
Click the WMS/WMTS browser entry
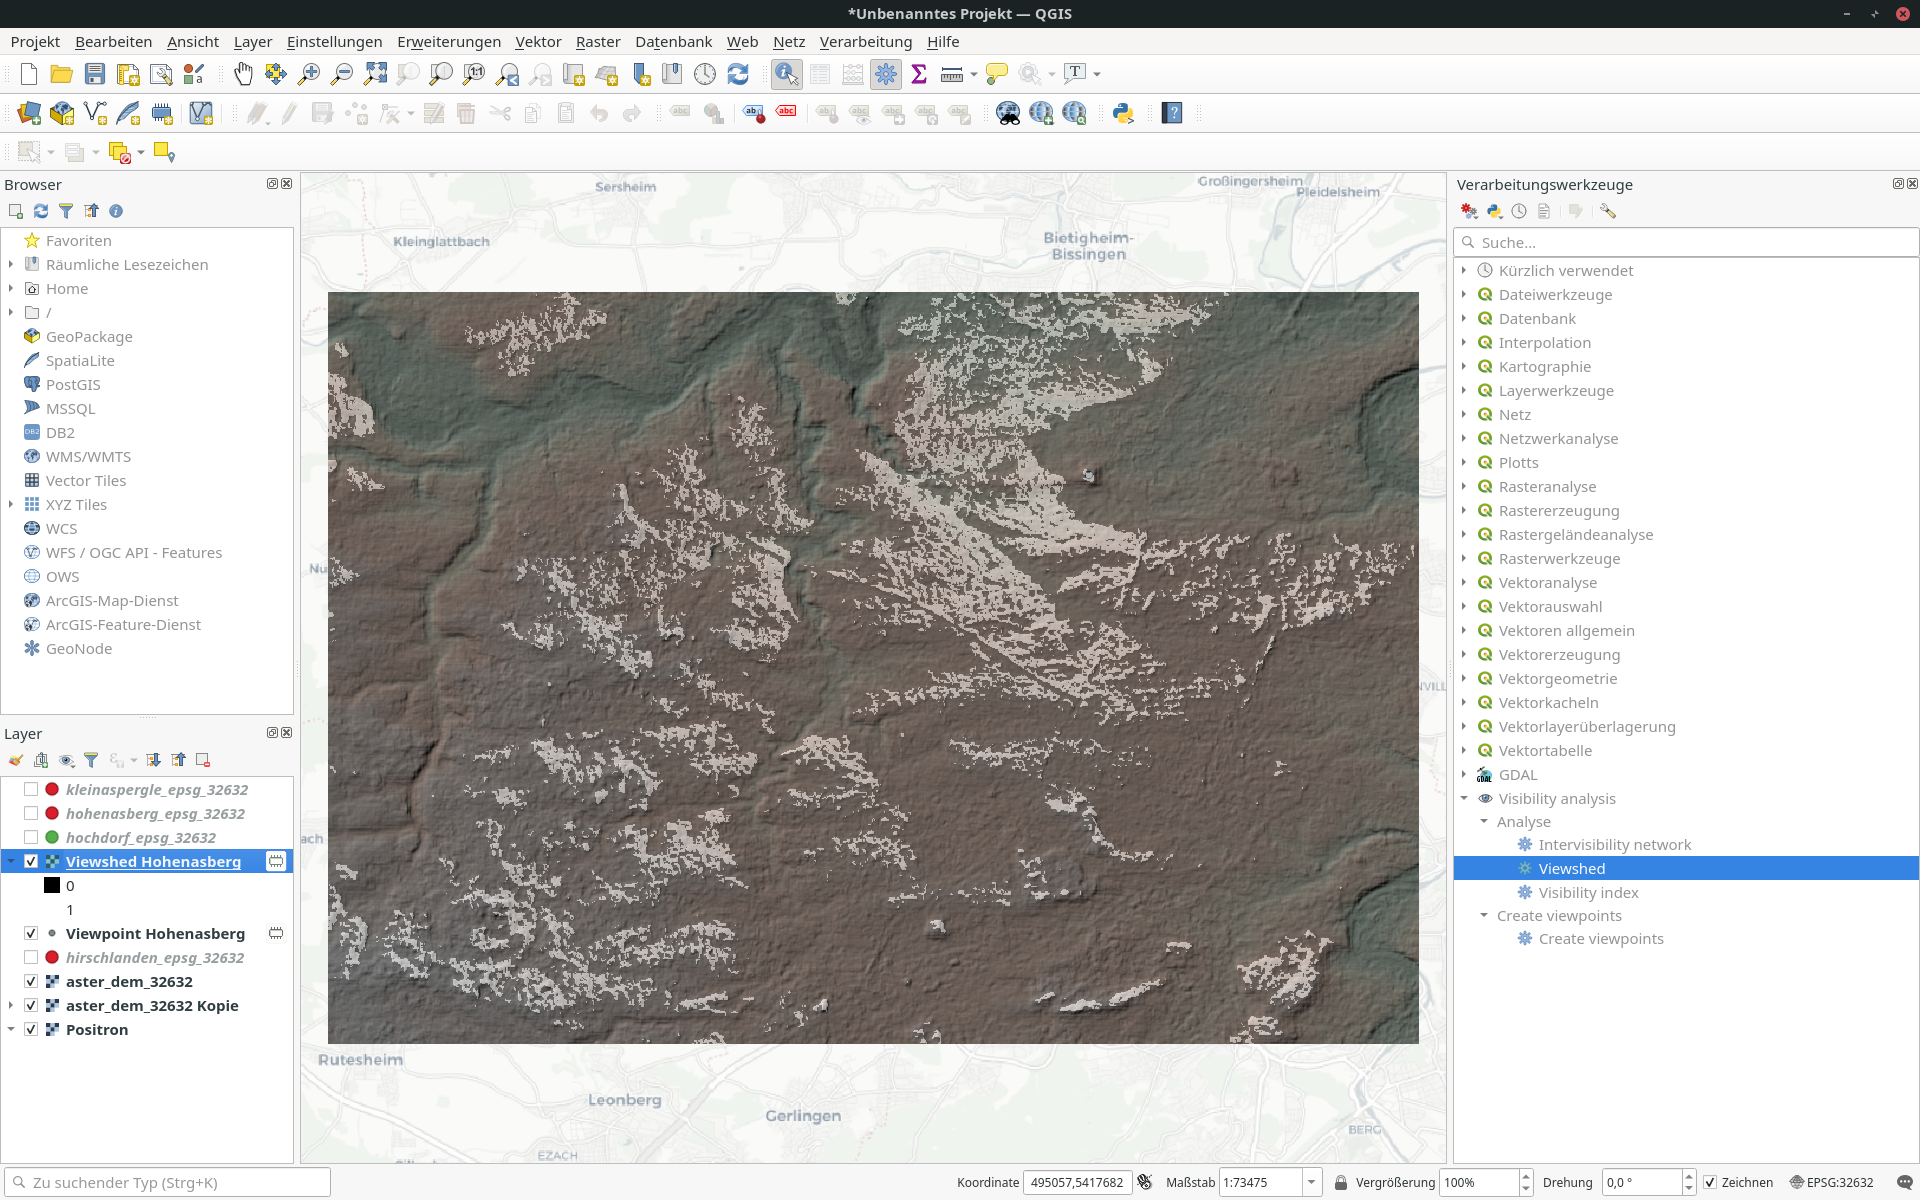pos(88,456)
